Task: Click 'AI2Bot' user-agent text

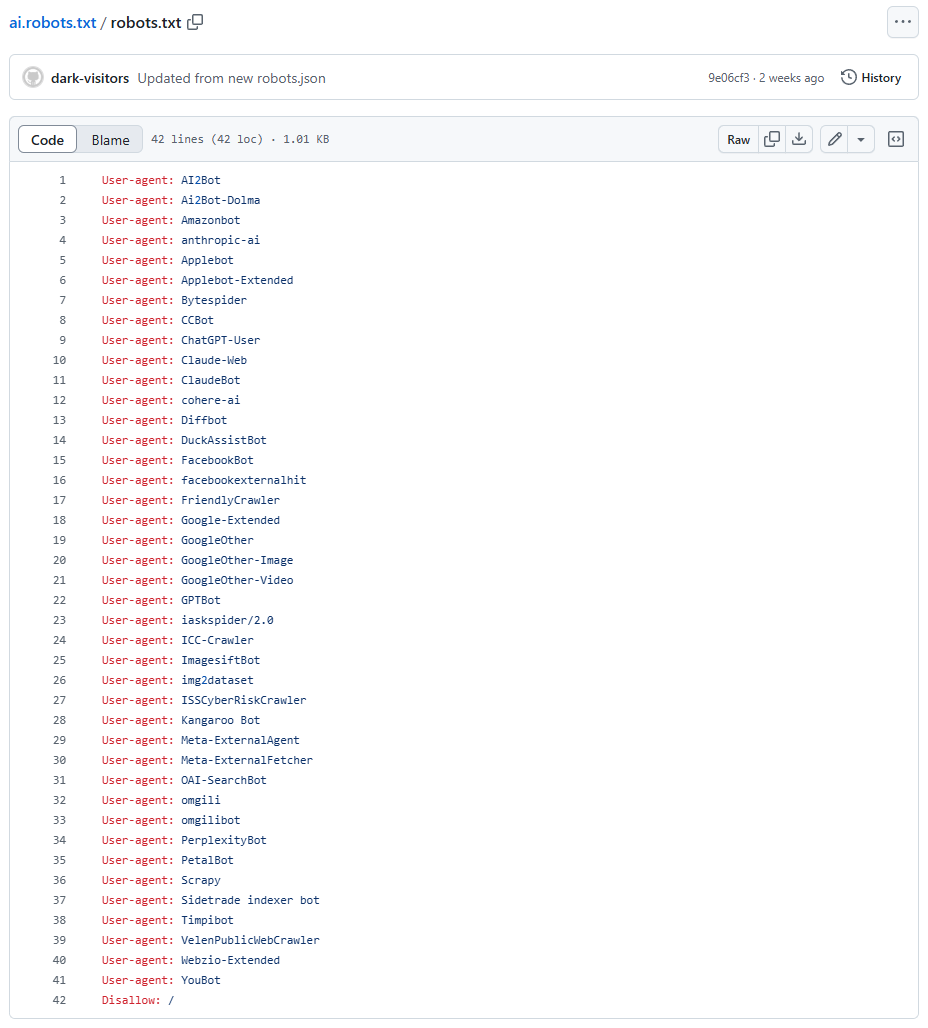Action: (x=201, y=180)
